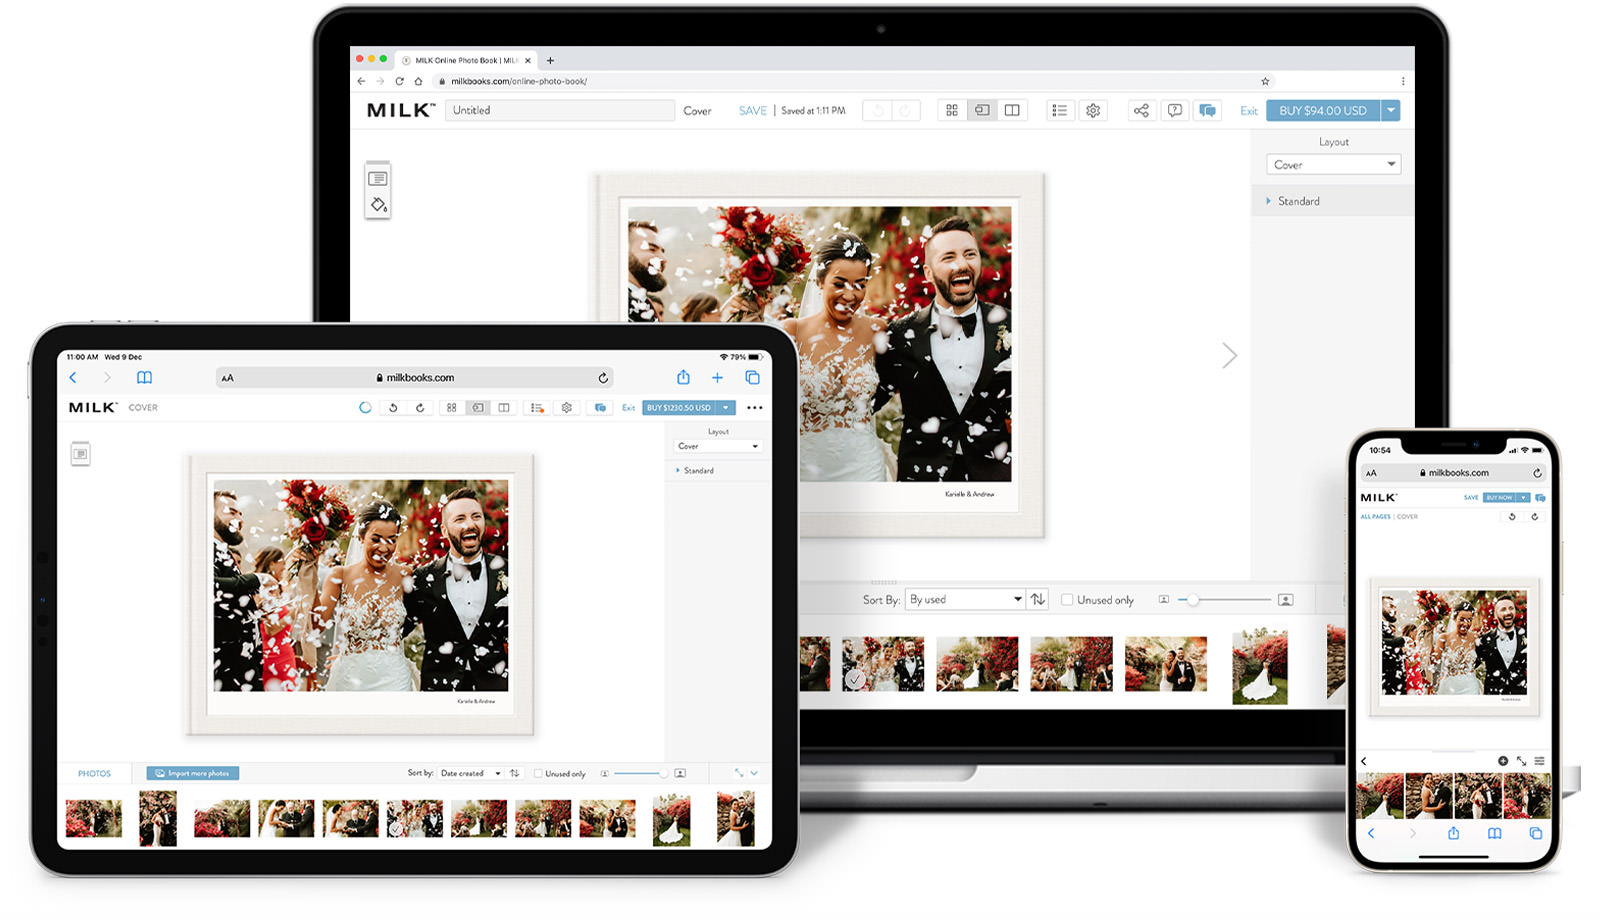Click the redo arrow on laptop toolbar

tap(906, 110)
